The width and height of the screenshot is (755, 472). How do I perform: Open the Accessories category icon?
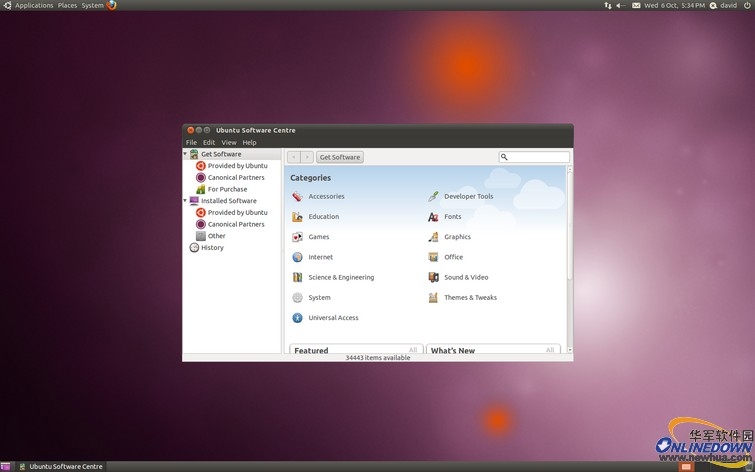(298, 197)
